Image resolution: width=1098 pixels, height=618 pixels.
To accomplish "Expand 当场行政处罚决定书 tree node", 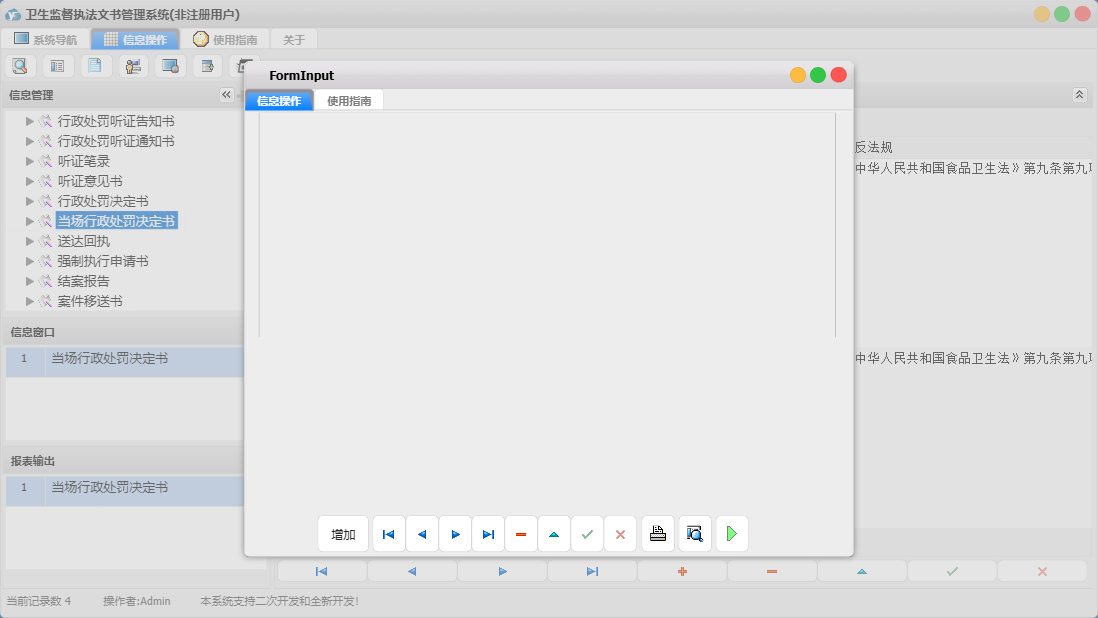I will click(29, 221).
